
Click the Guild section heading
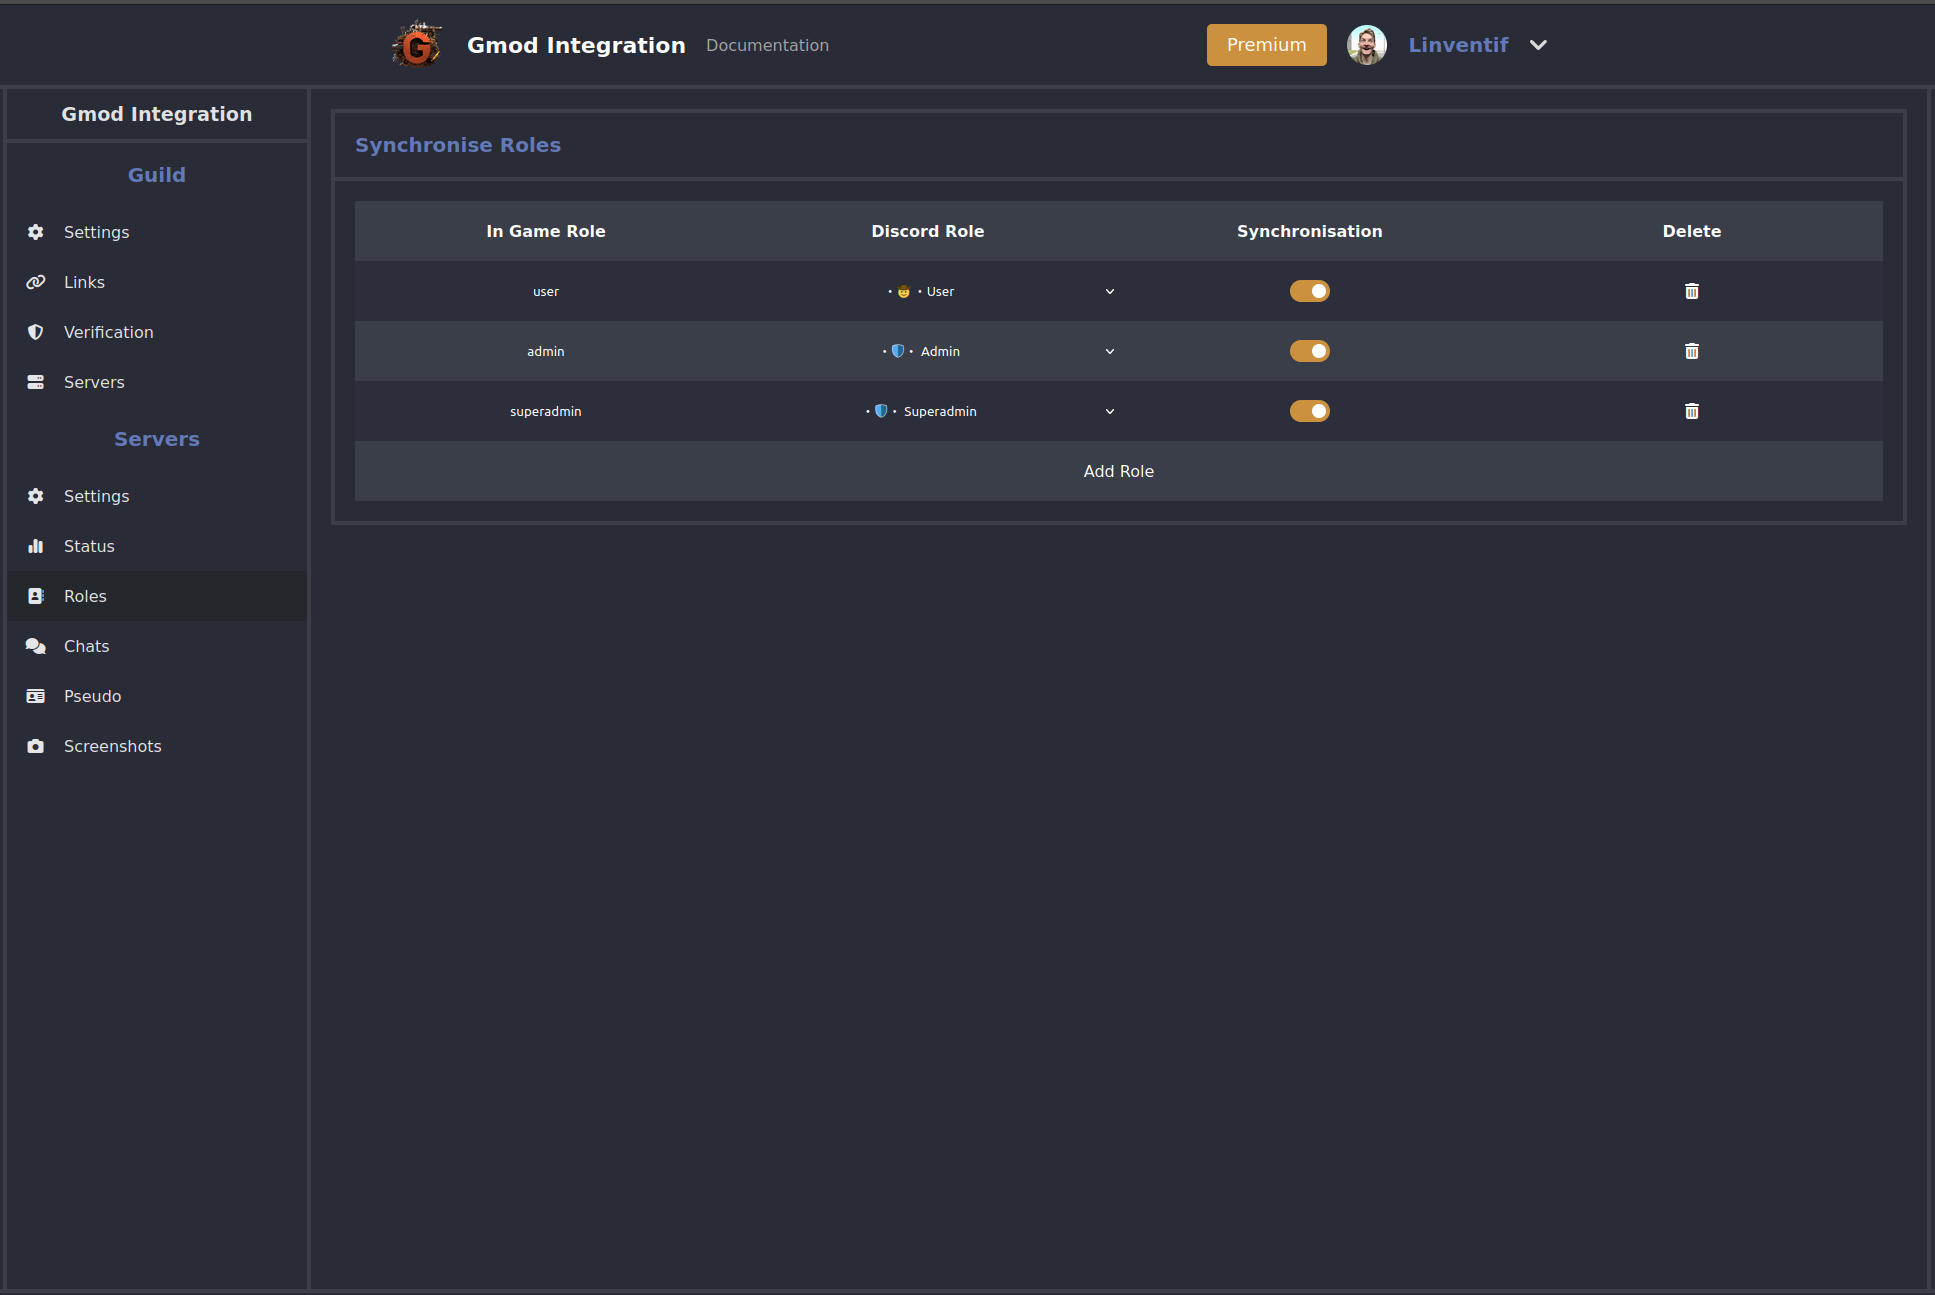[157, 175]
